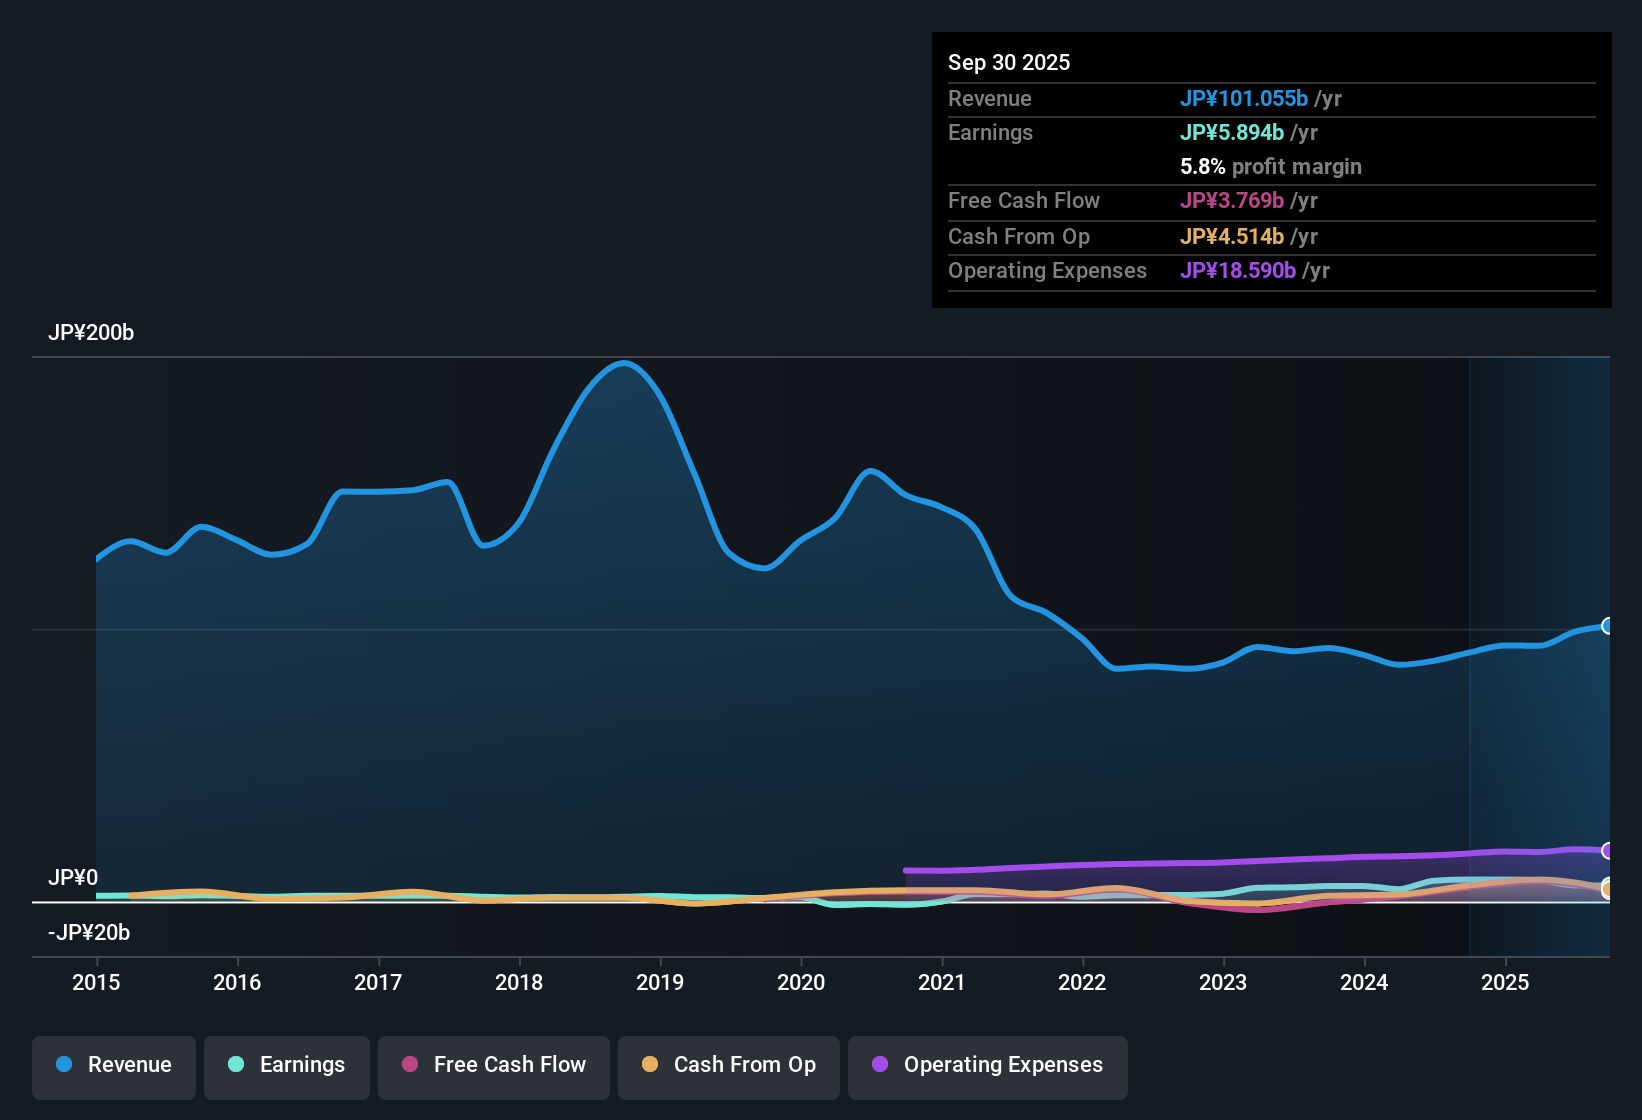Click the pink Free Cash Flow legend dot
This screenshot has width=1642, height=1120.
pyautogui.click(x=409, y=1065)
